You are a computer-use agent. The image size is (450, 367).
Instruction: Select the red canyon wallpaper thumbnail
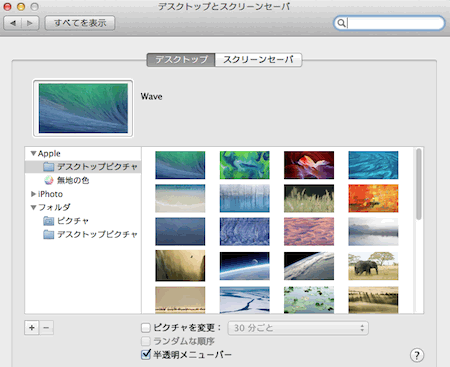click(x=309, y=165)
